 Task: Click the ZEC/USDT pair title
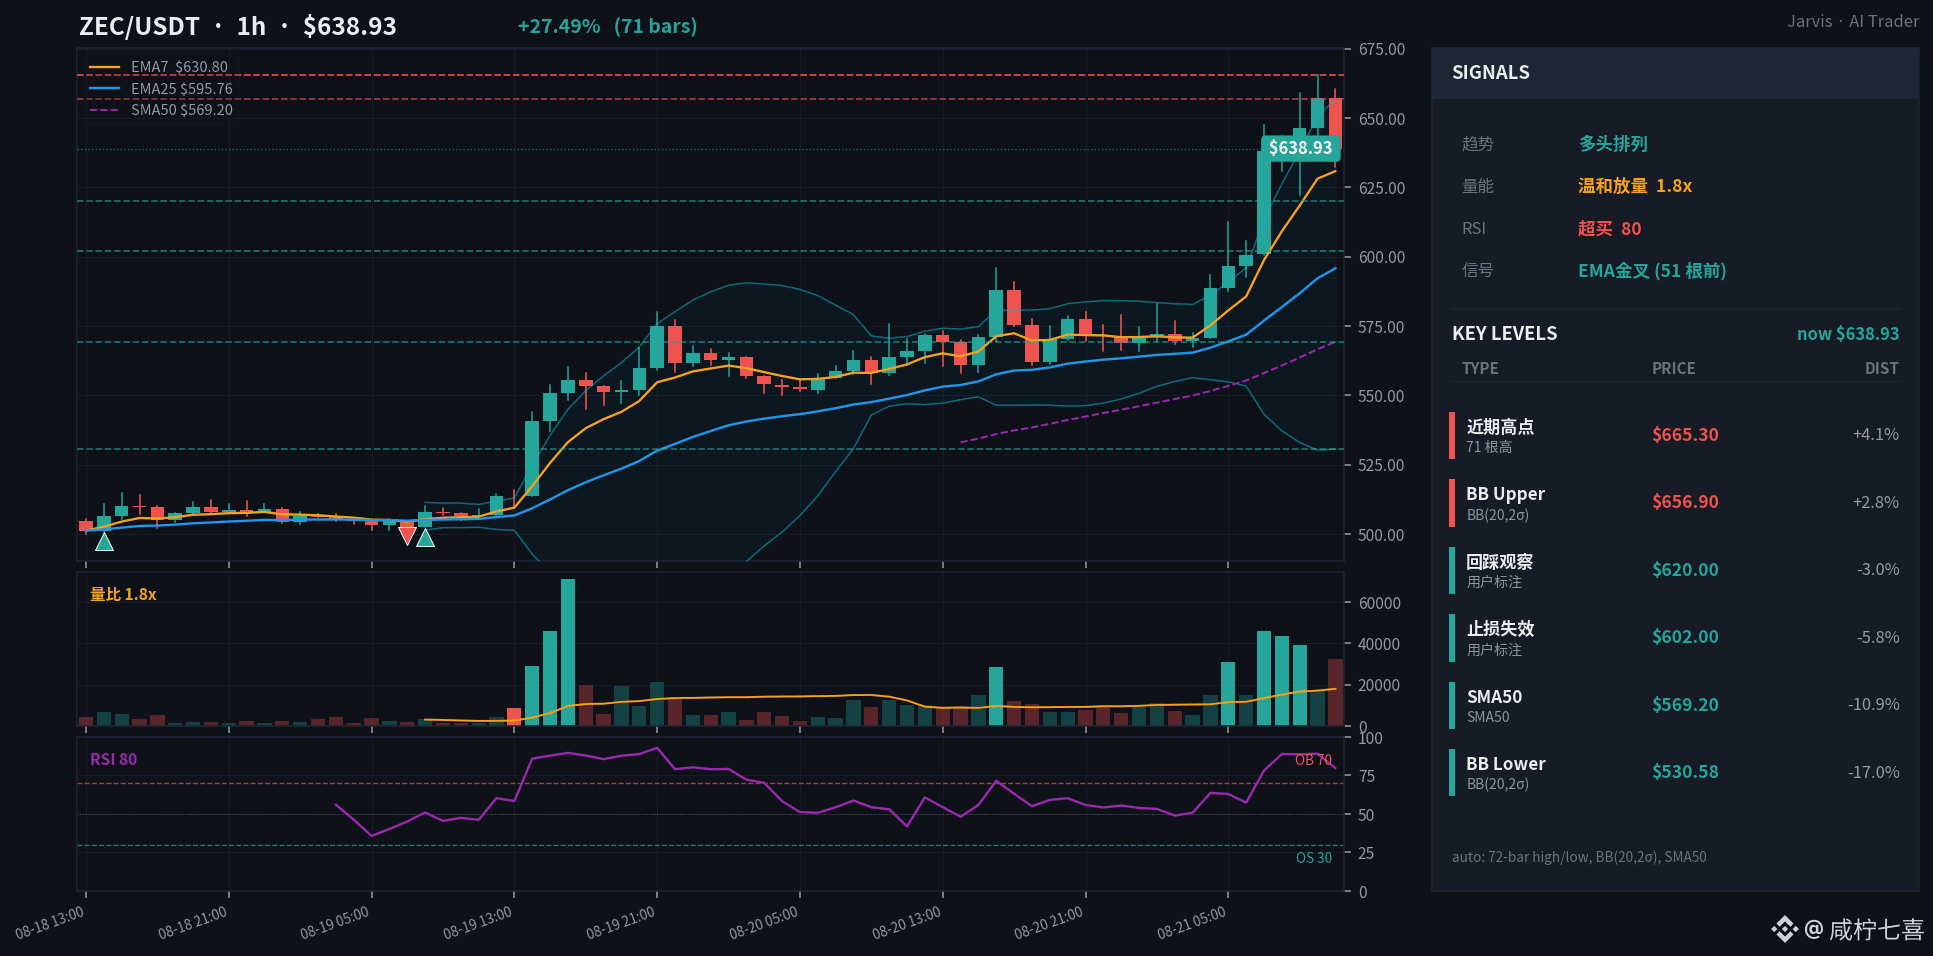click(x=139, y=26)
